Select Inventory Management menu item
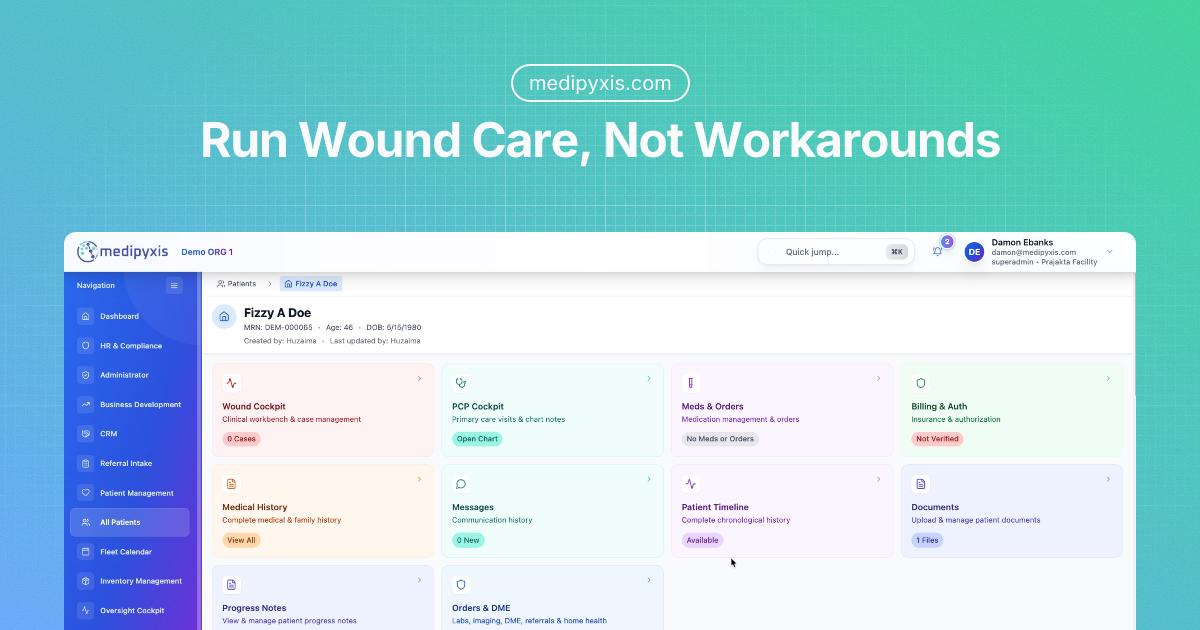 click(x=129, y=581)
